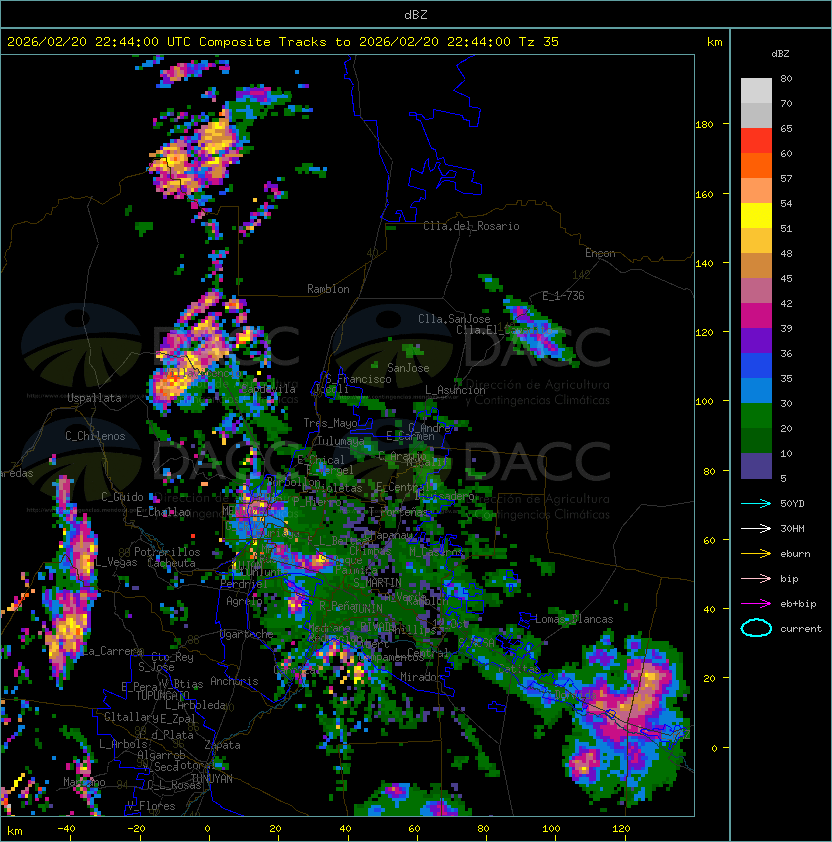Click the 'eb+bip' legend label
832x842 pixels.
[x=798, y=604]
